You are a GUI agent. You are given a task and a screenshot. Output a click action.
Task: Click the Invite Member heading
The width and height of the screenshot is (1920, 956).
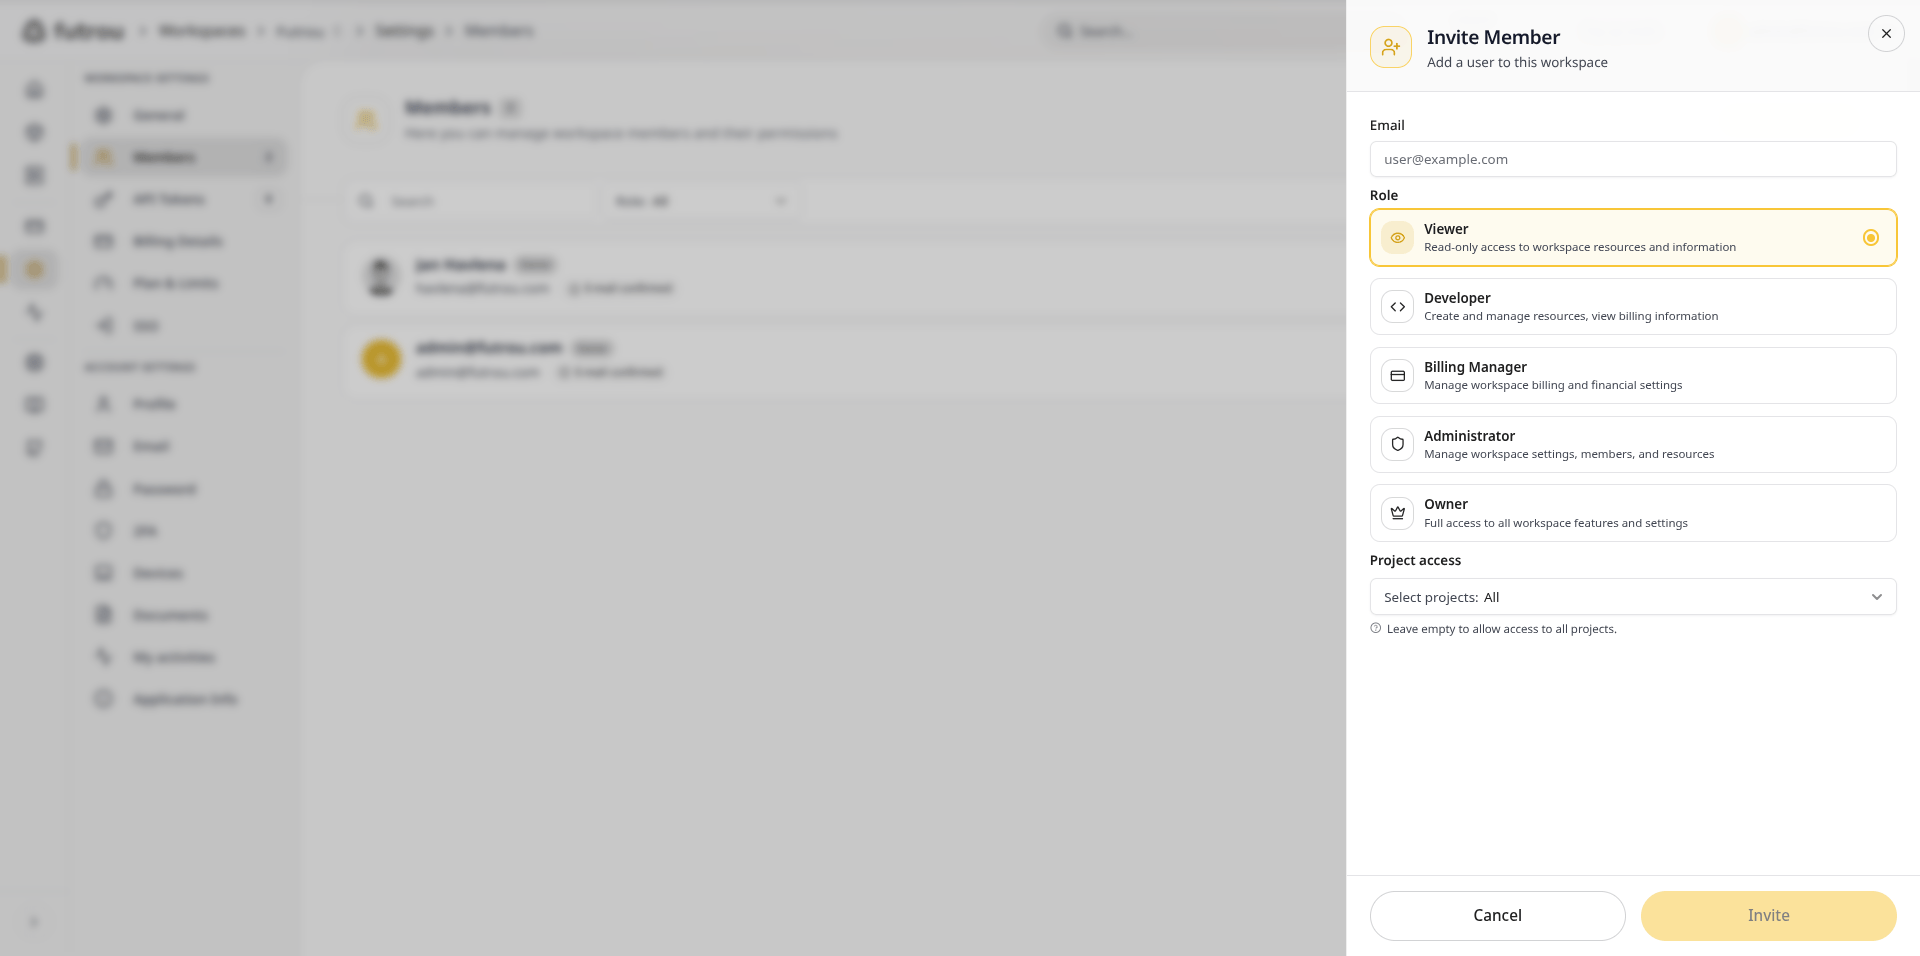click(x=1493, y=37)
